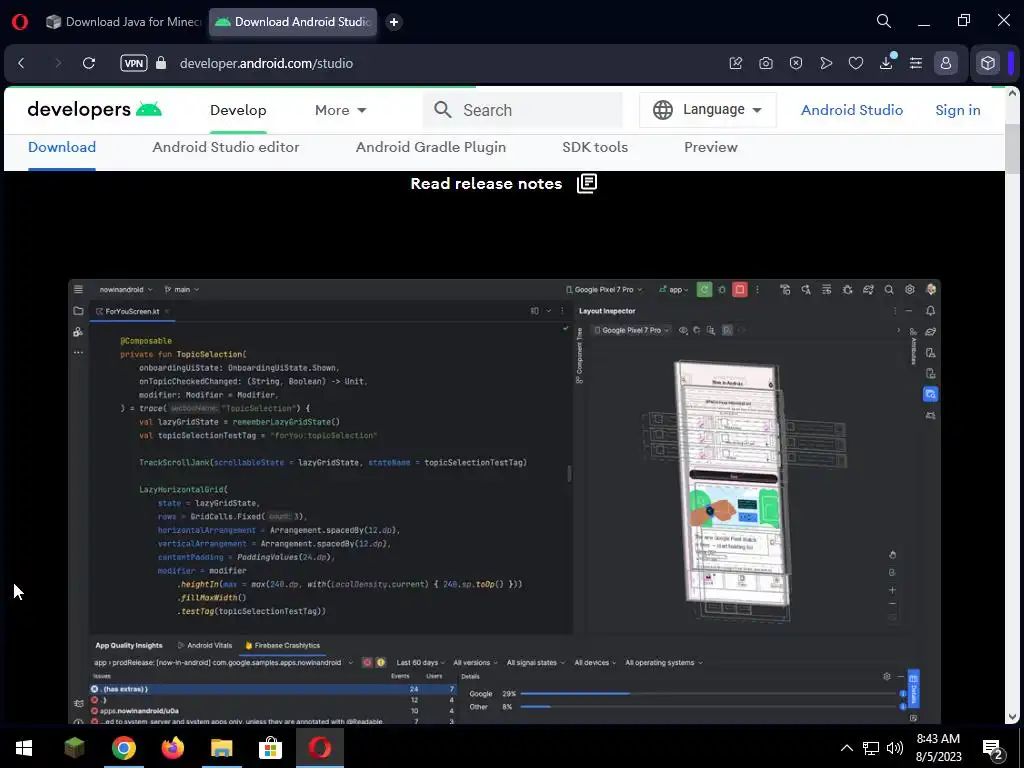
Task: Open the Android Gradle Plugin tab
Action: coord(431,148)
